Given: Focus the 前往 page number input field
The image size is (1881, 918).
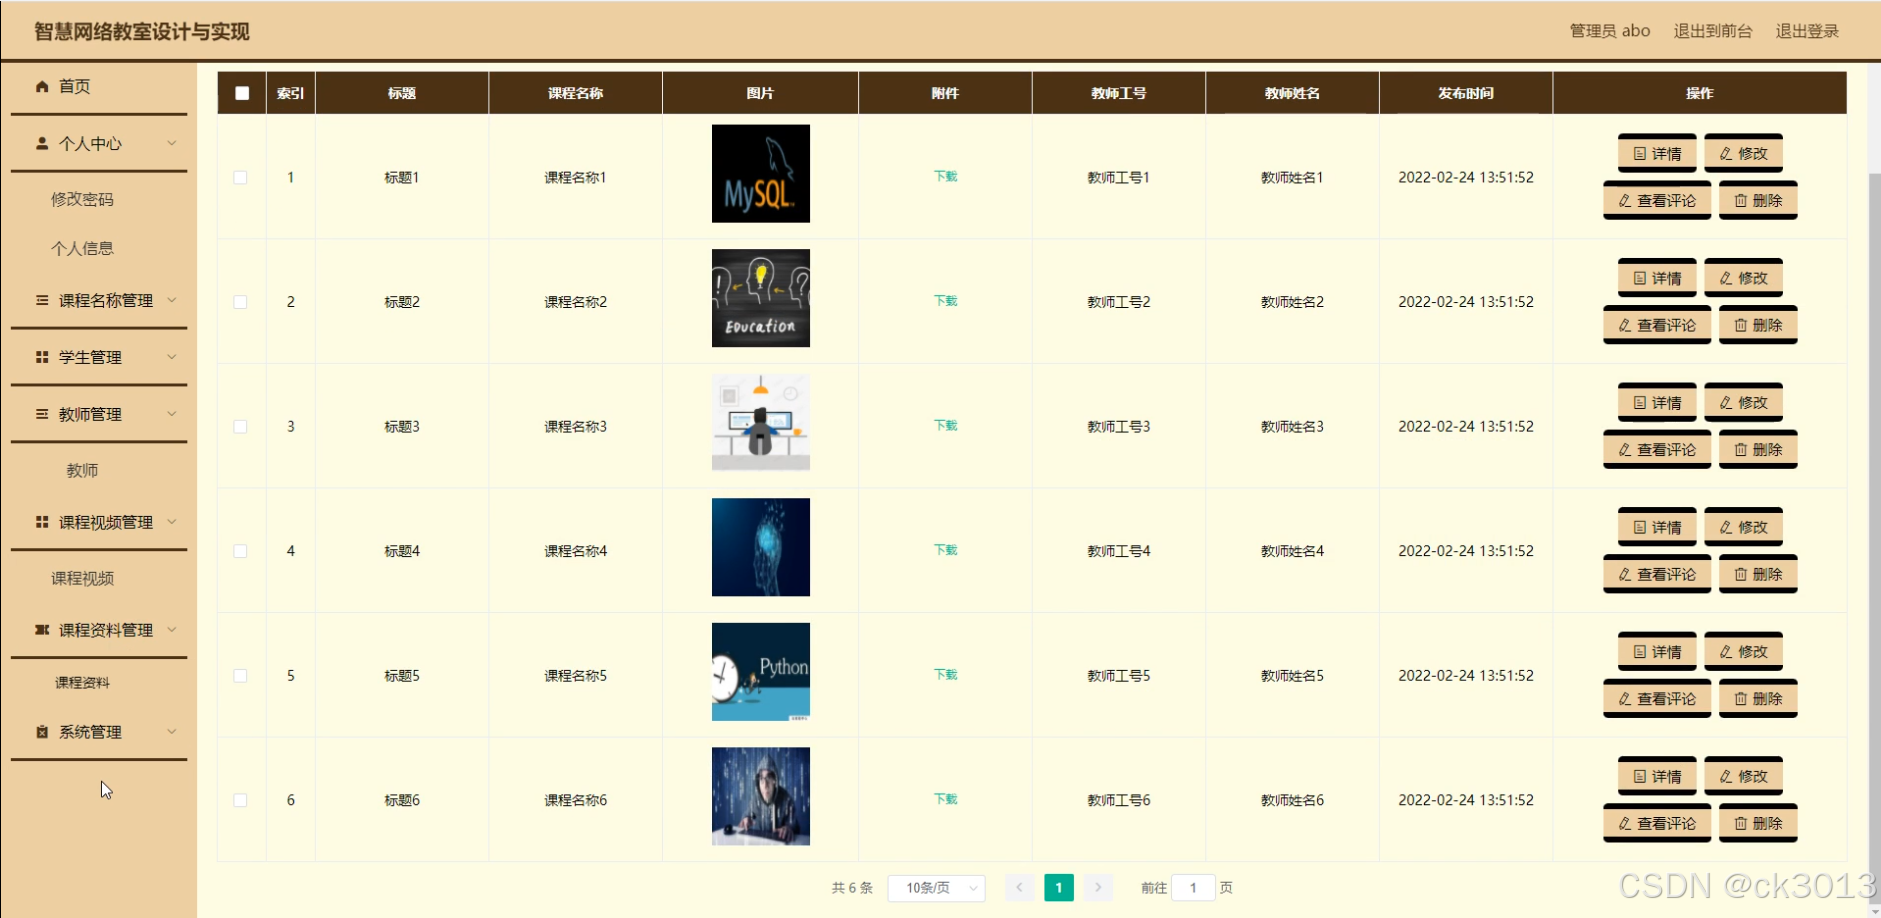Looking at the screenshot, I should tap(1193, 888).
